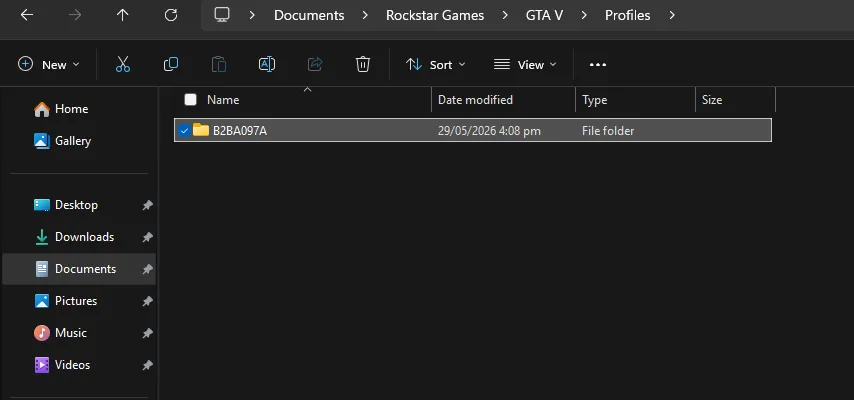Click the forward navigation arrow
This screenshot has height=400, width=854.
[75, 15]
